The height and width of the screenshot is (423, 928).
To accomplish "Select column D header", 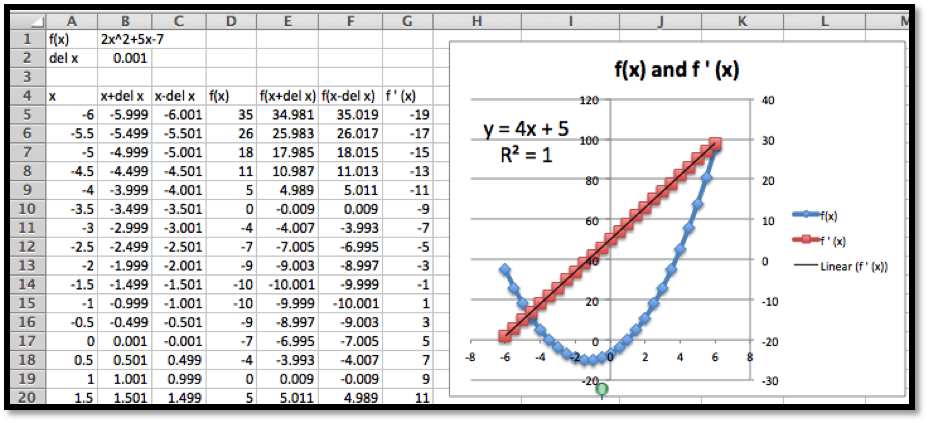I will (x=231, y=21).
